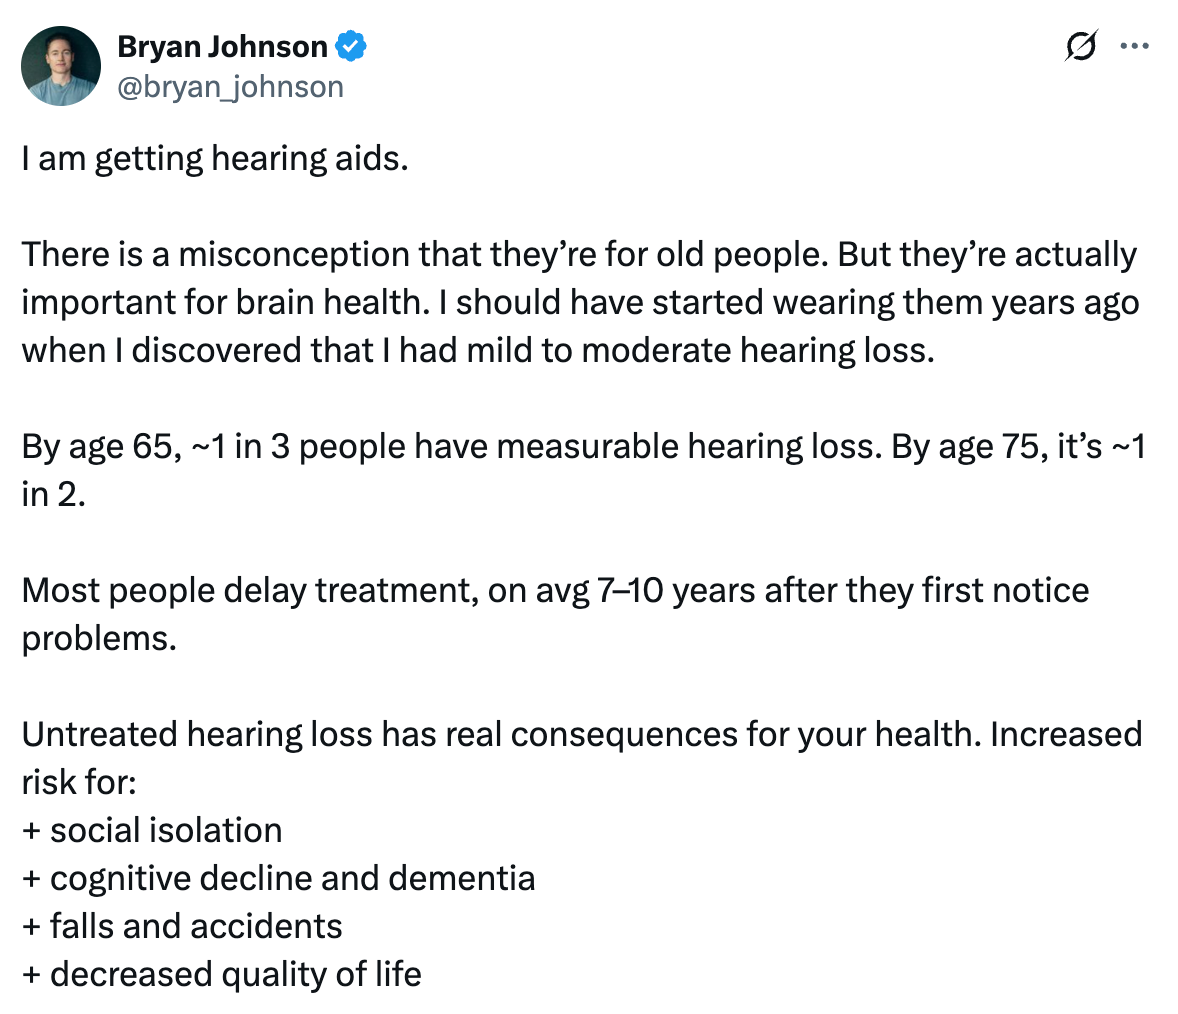Click the '+ cognitive decline and dementia' line

pos(278,878)
